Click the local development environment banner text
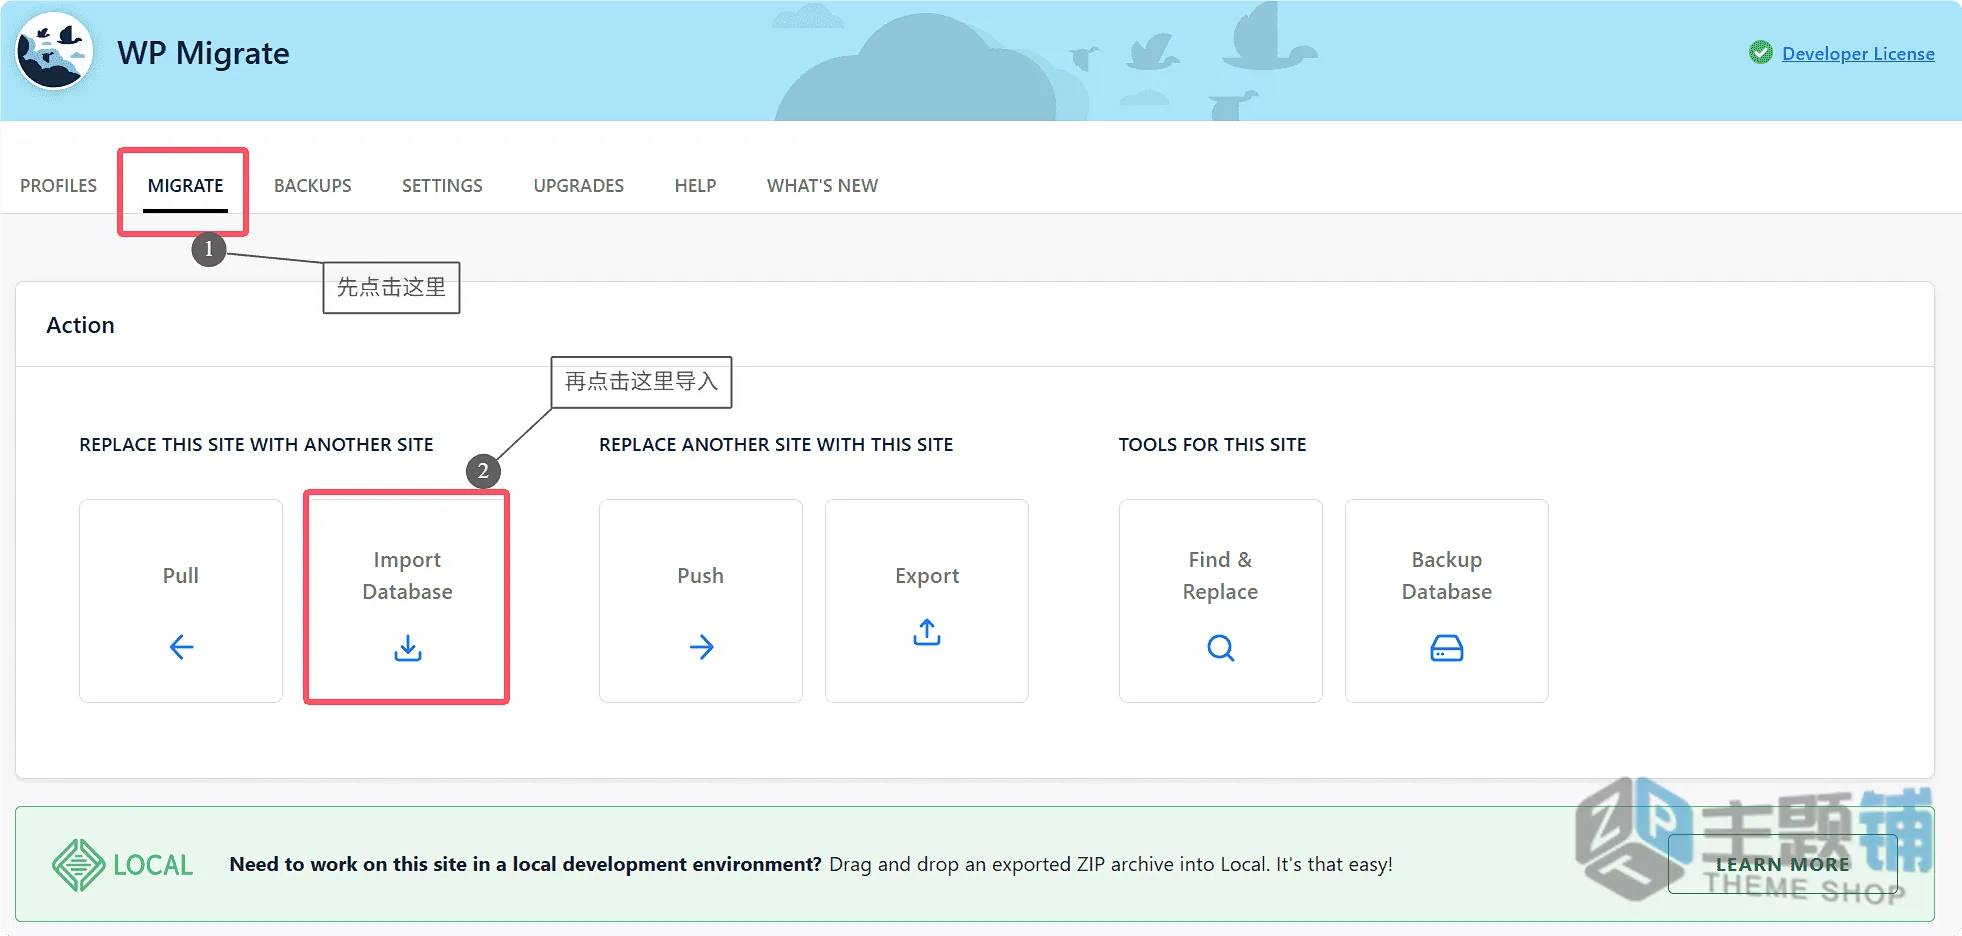Image resolution: width=1962 pixels, height=936 pixels. click(x=811, y=864)
